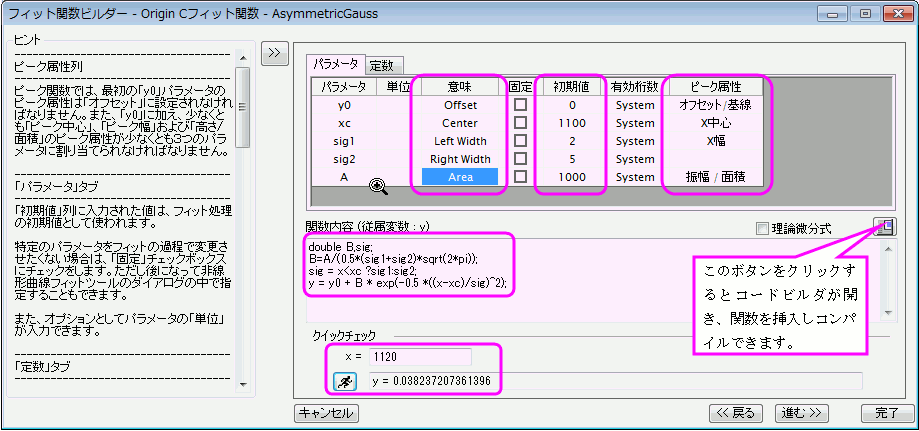919x431 pixels.
Task: Close the Fitting Function Builder window
Action: tap(897, 13)
